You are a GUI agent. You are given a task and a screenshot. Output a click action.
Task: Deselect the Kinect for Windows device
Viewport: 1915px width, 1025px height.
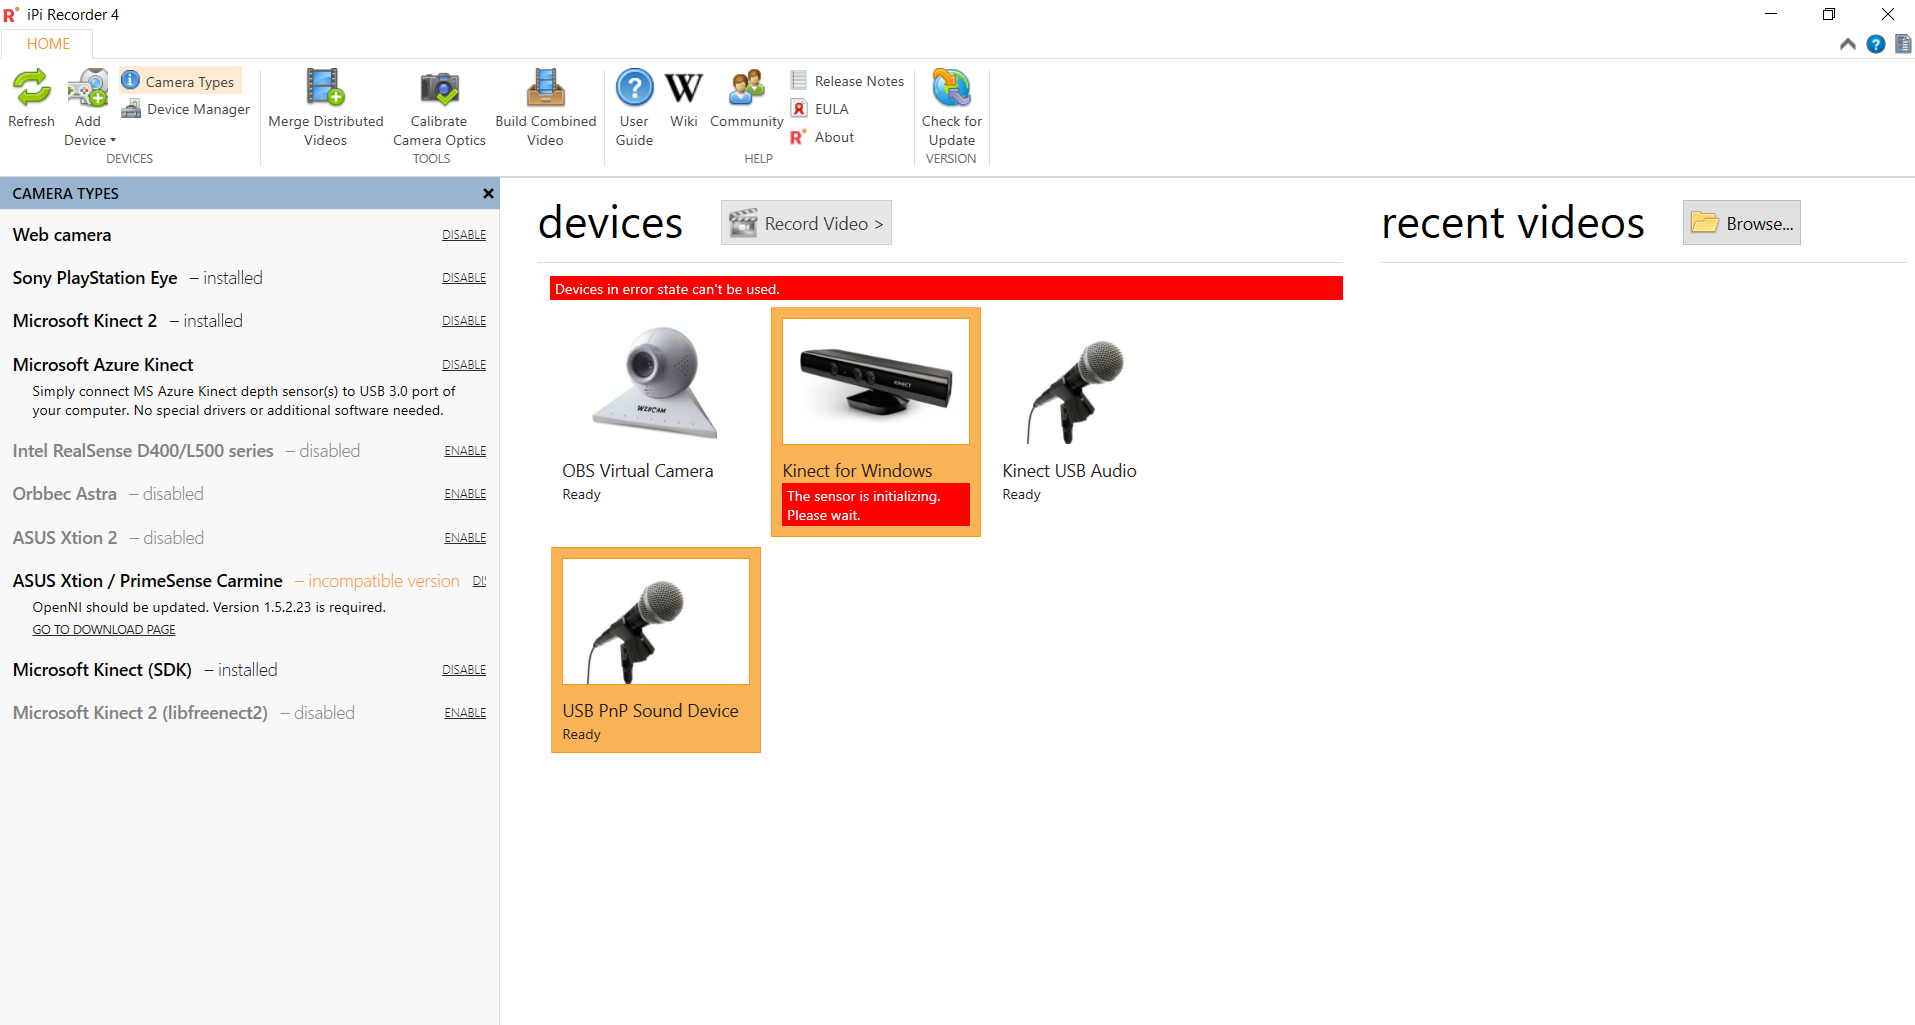pos(876,421)
